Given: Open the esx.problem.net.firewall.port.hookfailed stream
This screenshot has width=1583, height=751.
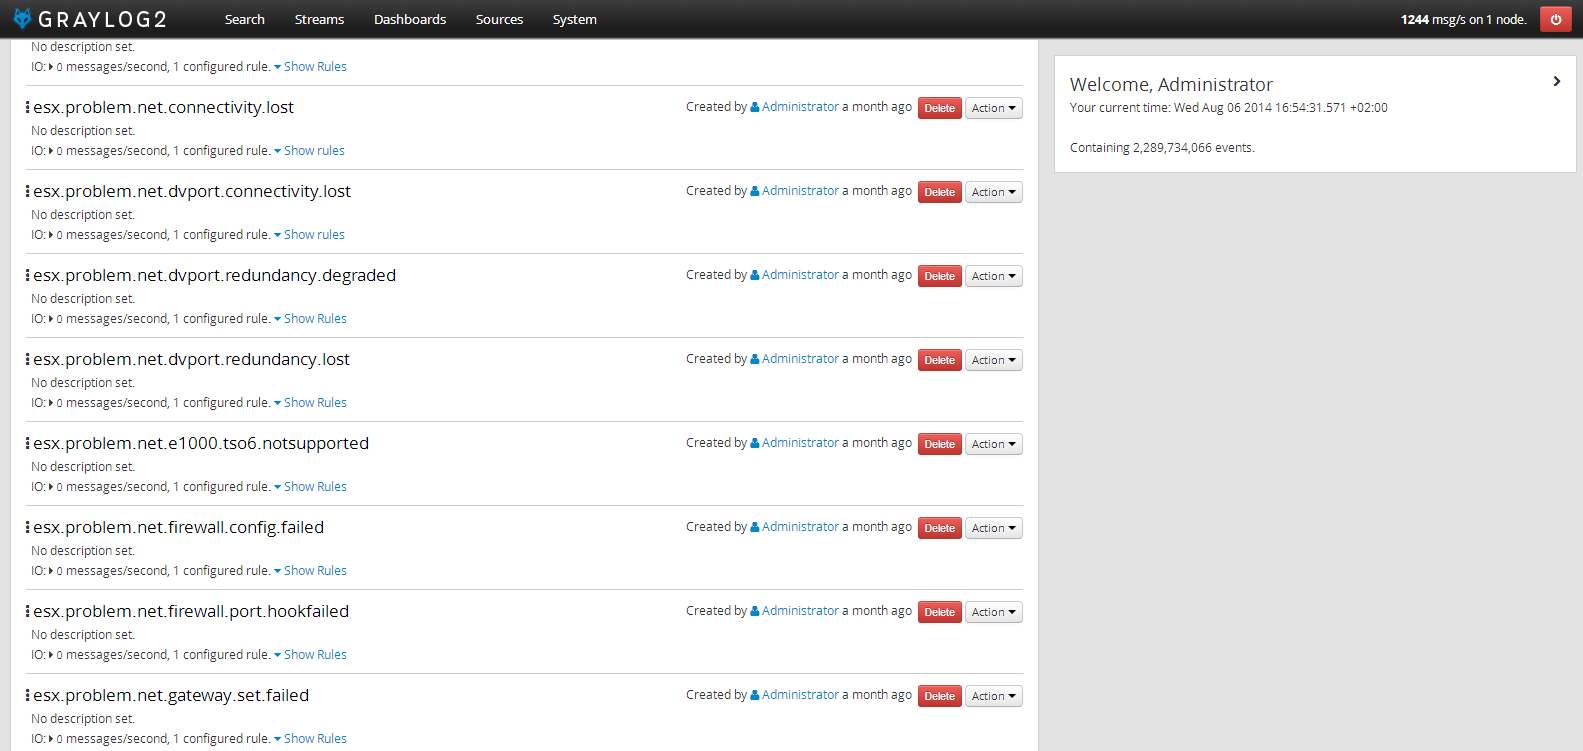Looking at the screenshot, I should coord(191,611).
